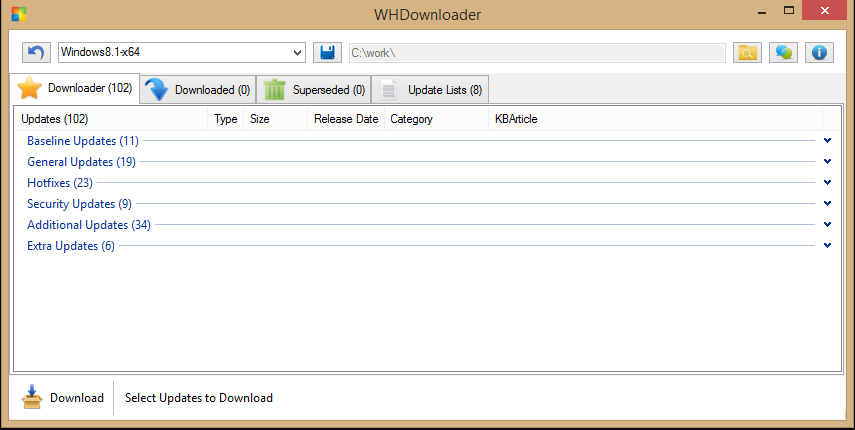The width and height of the screenshot is (855, 430).
Task: Click the KBArticle column header
Action: [x=655, y=119]
